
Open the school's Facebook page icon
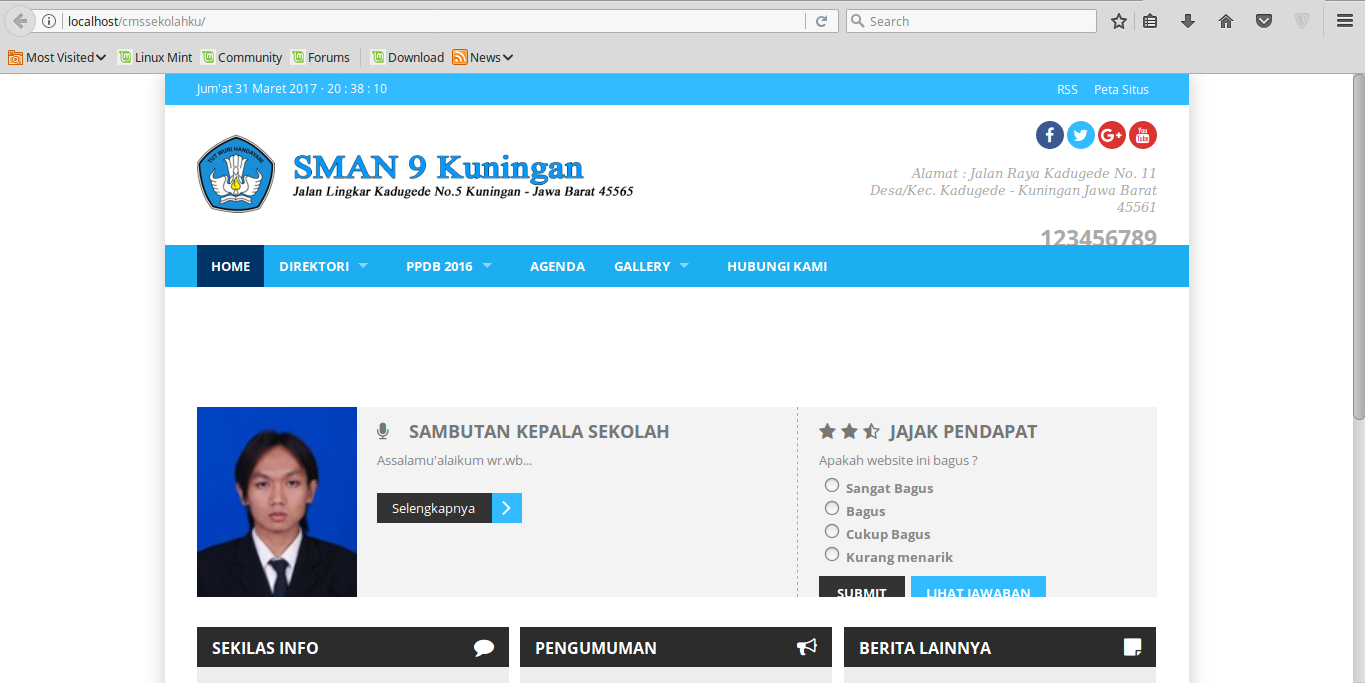click(1049, 134)
